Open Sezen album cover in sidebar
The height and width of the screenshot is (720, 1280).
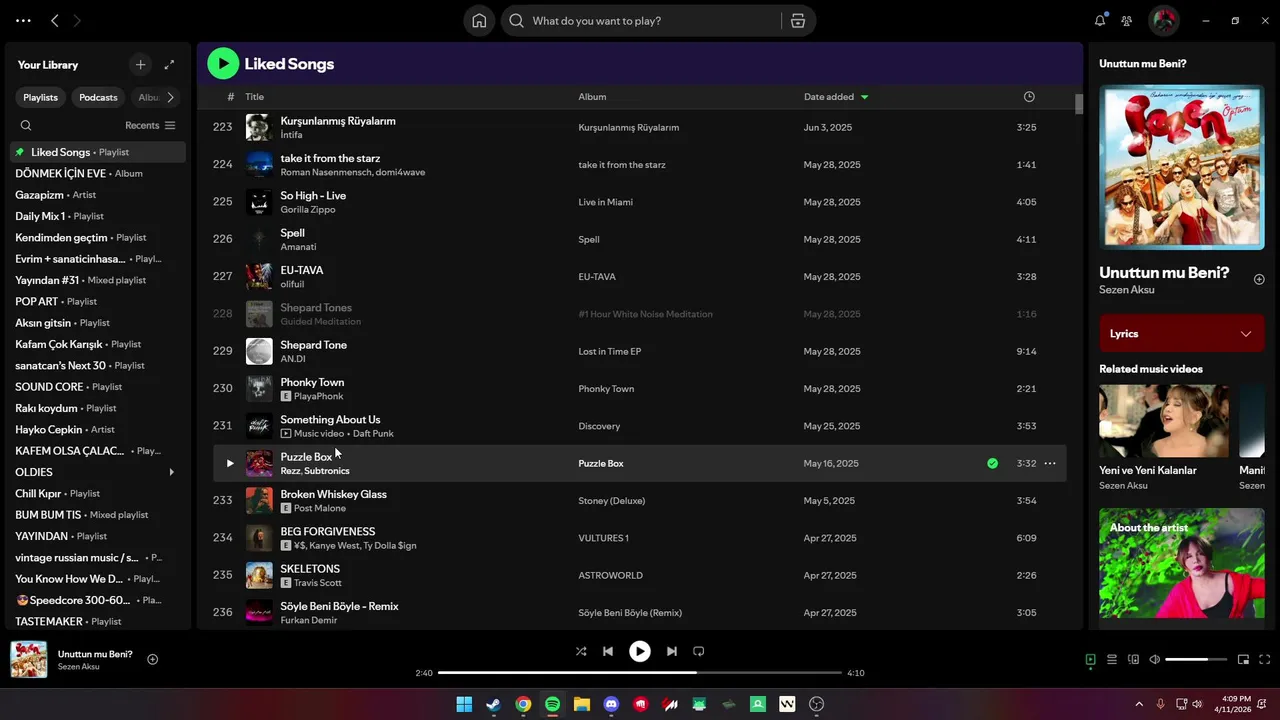1181,167
